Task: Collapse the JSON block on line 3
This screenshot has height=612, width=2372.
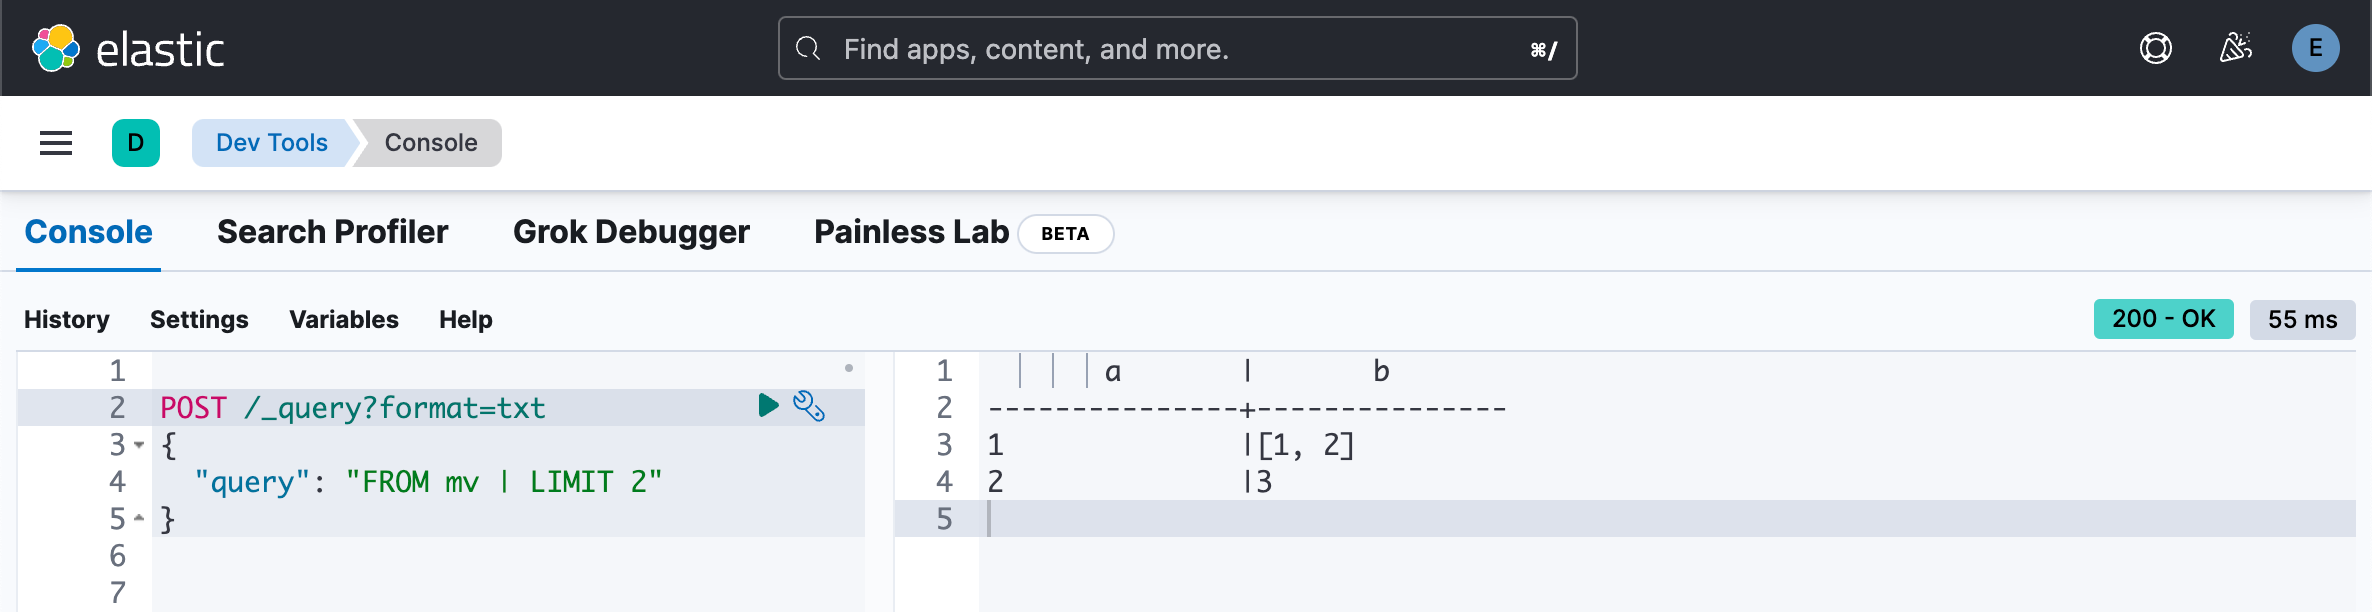Action: (x=139, y=445)
